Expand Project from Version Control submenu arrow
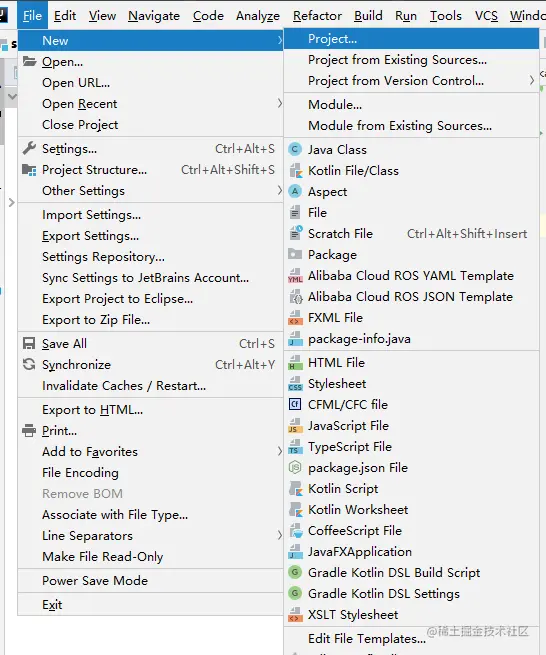 pos(531,80)
